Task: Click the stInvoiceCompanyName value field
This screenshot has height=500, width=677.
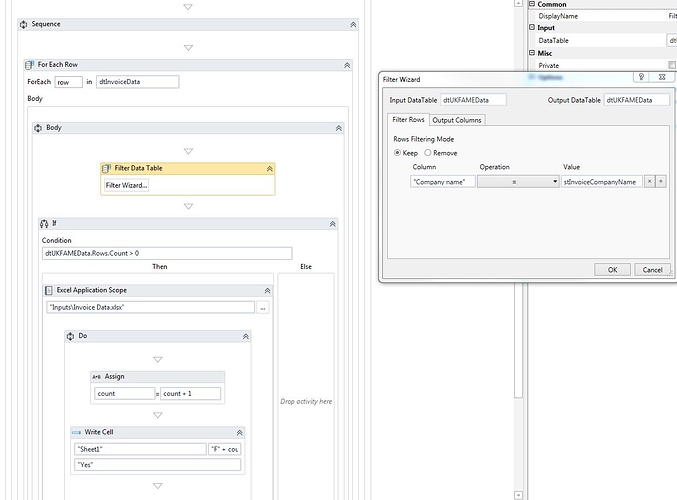Action: coord(601,182)
